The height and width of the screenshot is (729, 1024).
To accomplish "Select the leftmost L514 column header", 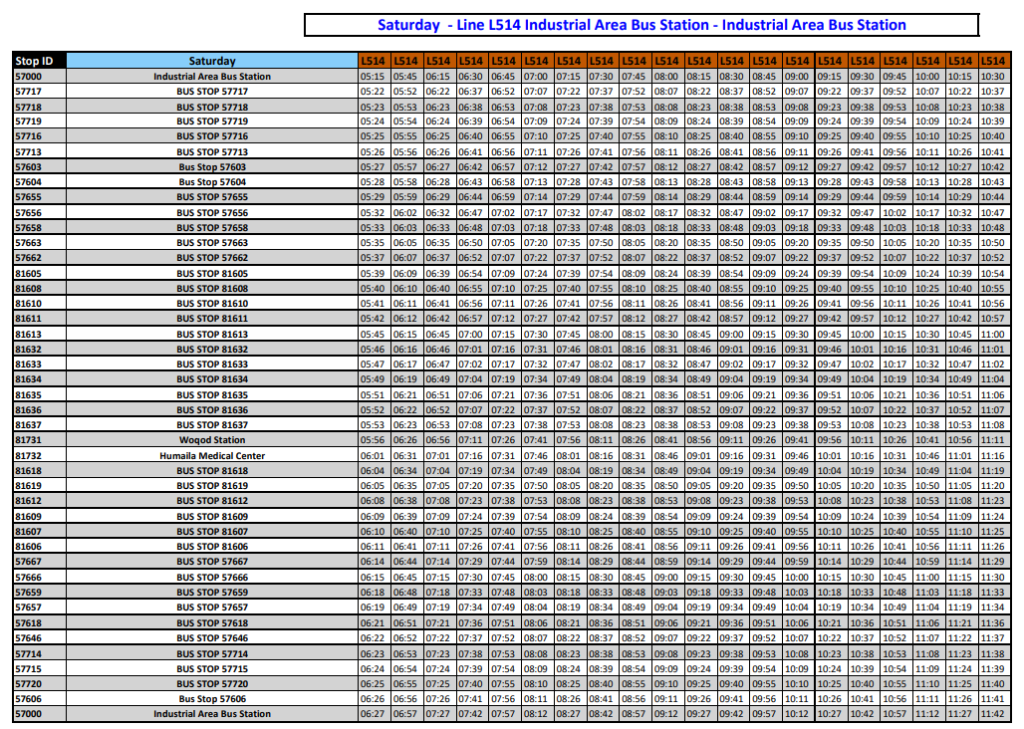I will [x=372, y=61].
